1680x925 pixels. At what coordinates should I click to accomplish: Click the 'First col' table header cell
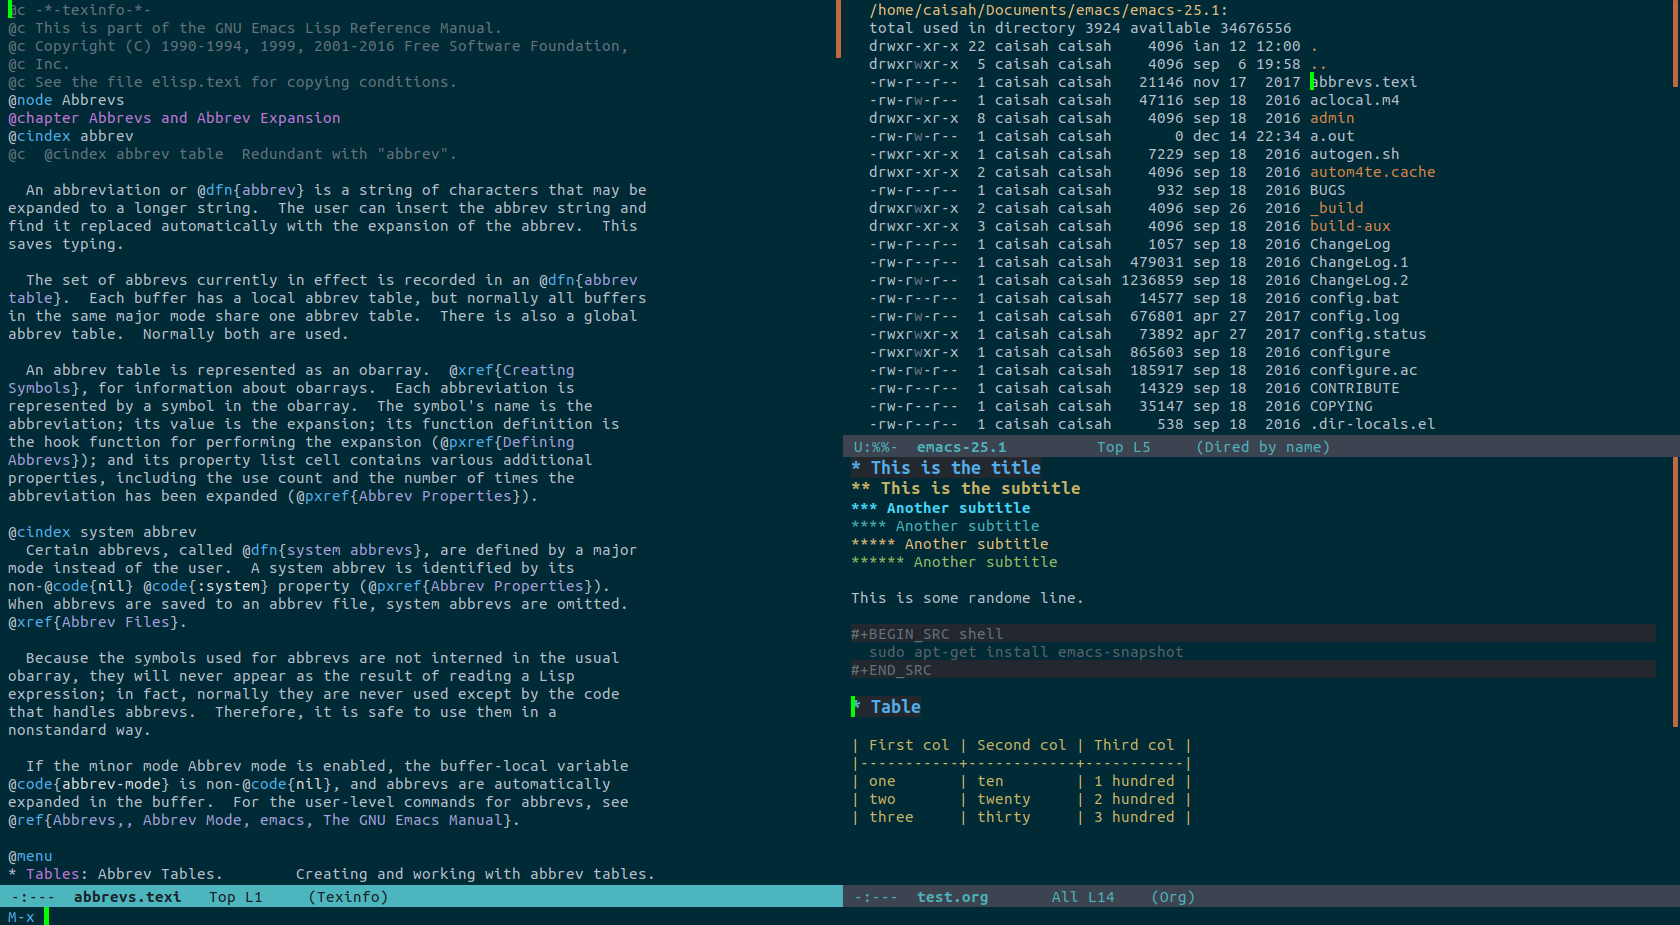pos(909,745)
